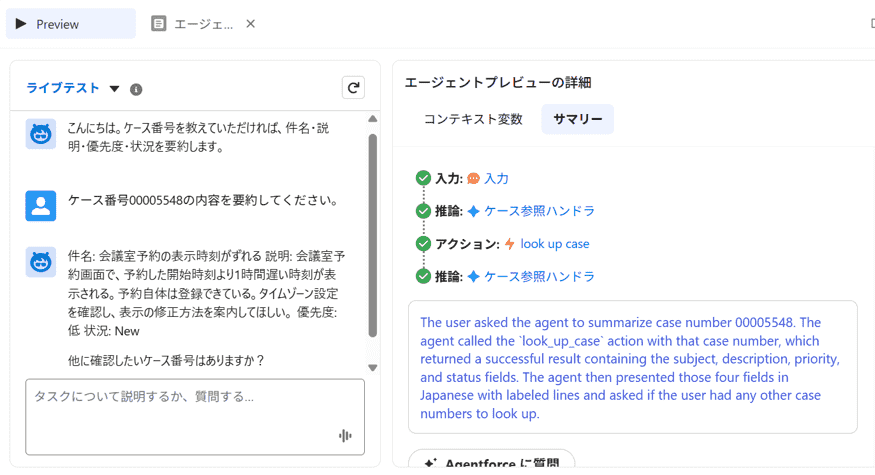This screenshot has width=875, height=475.
Task: Click the play icon on Preview tab
Action: click(x=21, y=23)
